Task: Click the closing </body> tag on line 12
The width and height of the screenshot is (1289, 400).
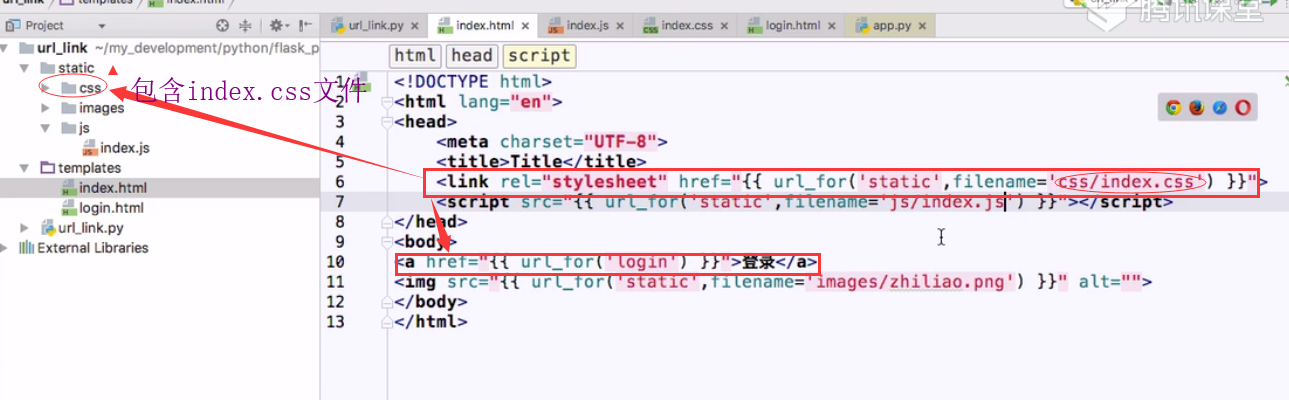Action: coord(431,302)
